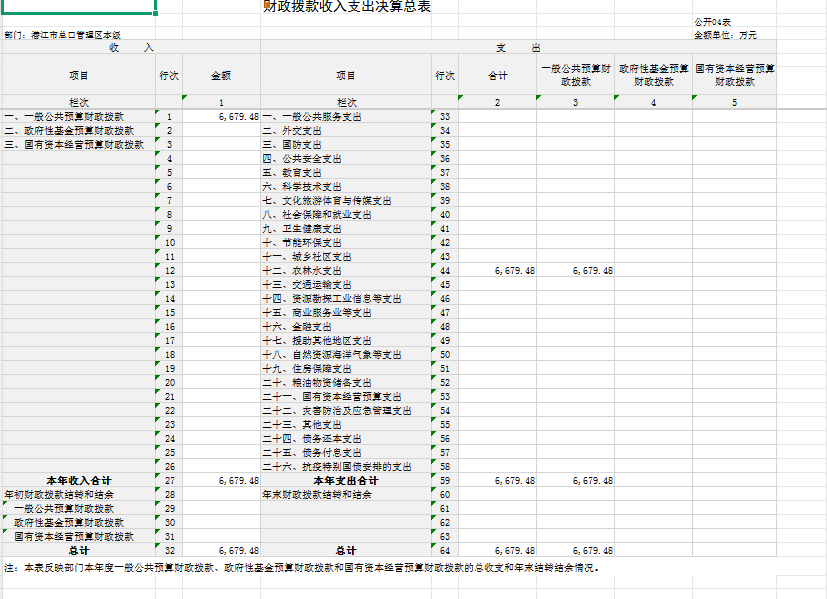Click the 年末财政拨款结转和结余 cell
This screenshot has height=599, width=827.
(317, 495)
